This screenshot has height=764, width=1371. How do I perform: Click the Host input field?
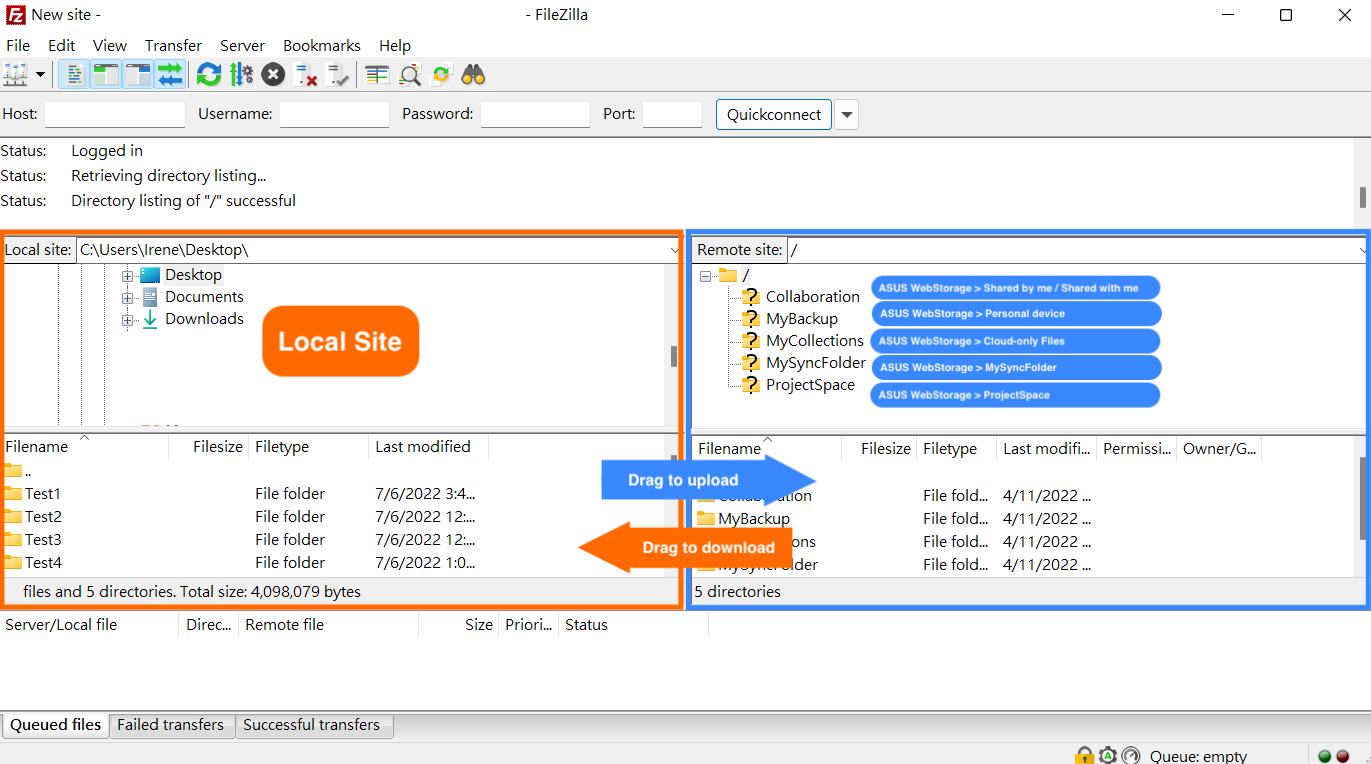pyautogui.click(x=115, y=114)
